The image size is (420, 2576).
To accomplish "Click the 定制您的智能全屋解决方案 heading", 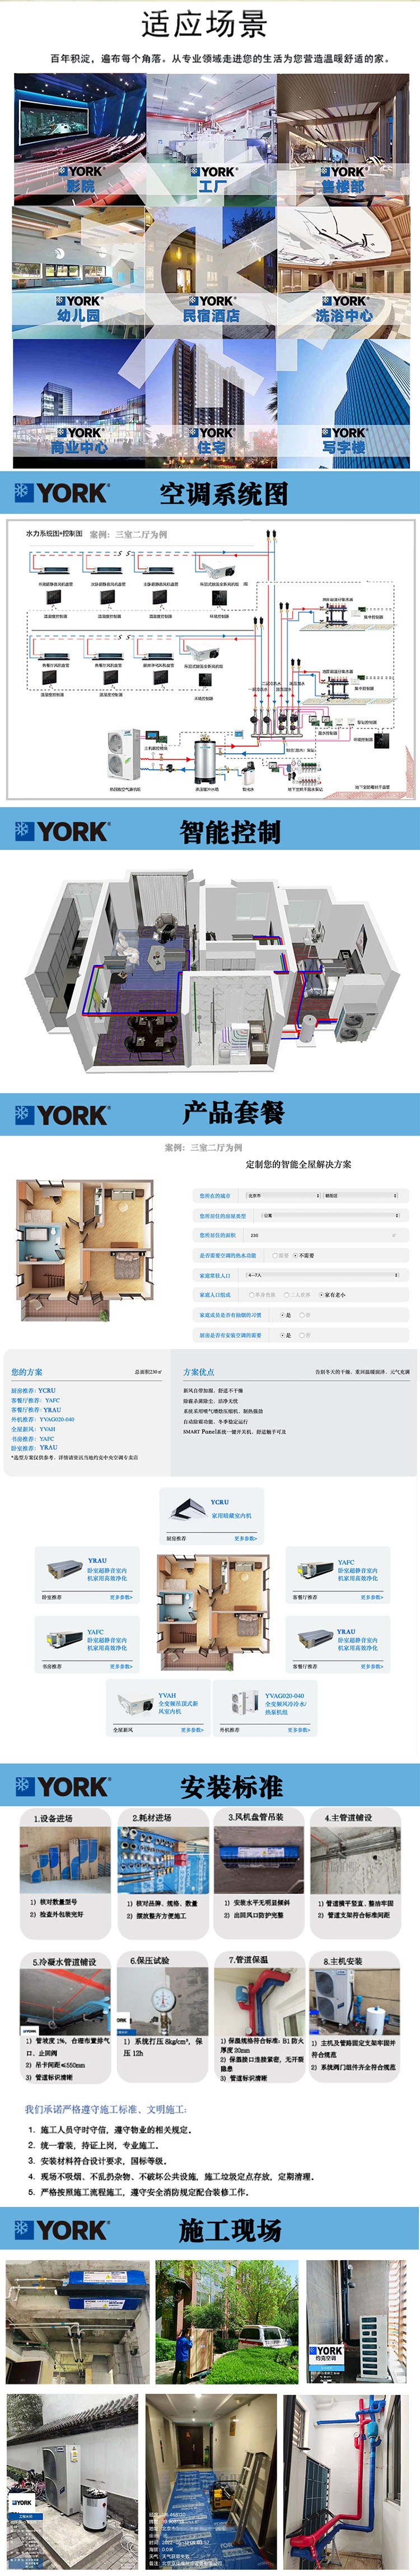I will tap(298, 1164).
